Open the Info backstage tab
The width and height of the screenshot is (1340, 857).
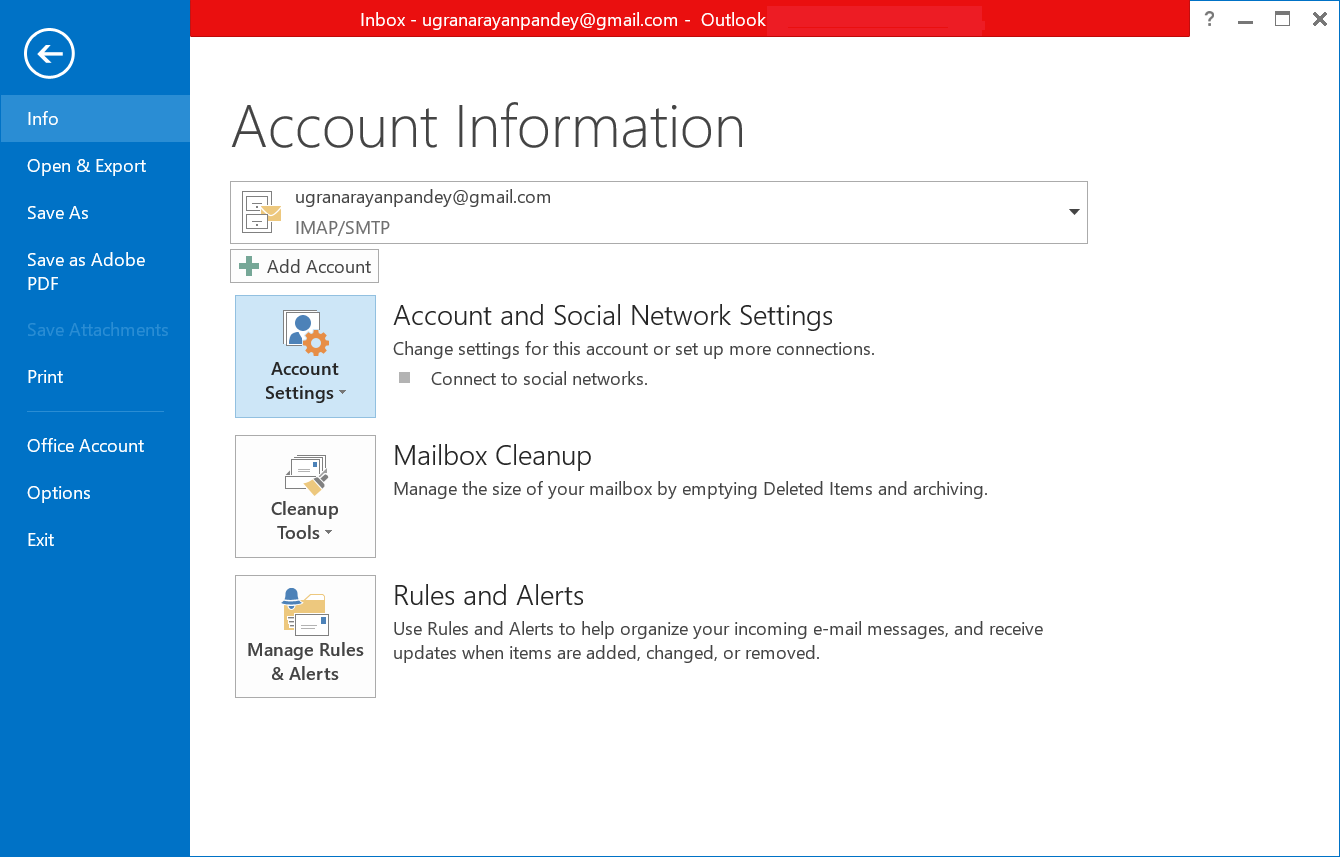tap(95, 118)
